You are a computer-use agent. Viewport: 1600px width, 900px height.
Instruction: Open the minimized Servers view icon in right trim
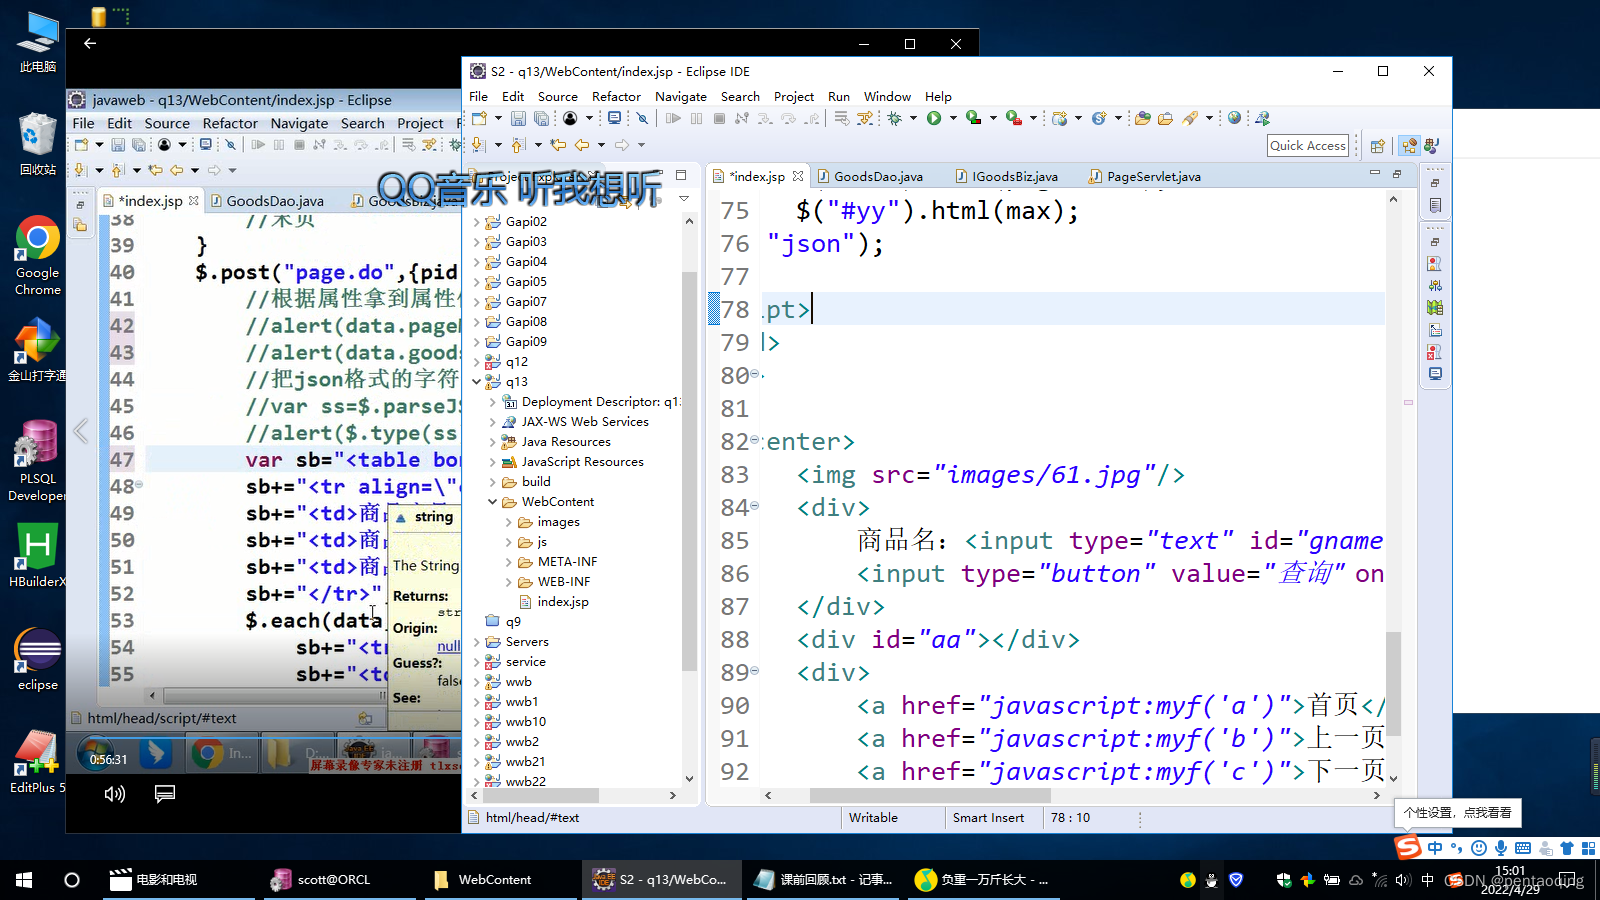click(1435, 308)
